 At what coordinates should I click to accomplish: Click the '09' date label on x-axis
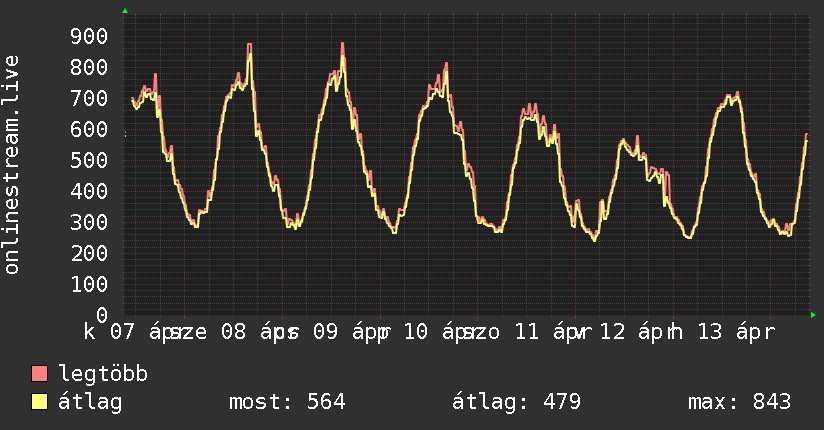(x=326, y=332)
